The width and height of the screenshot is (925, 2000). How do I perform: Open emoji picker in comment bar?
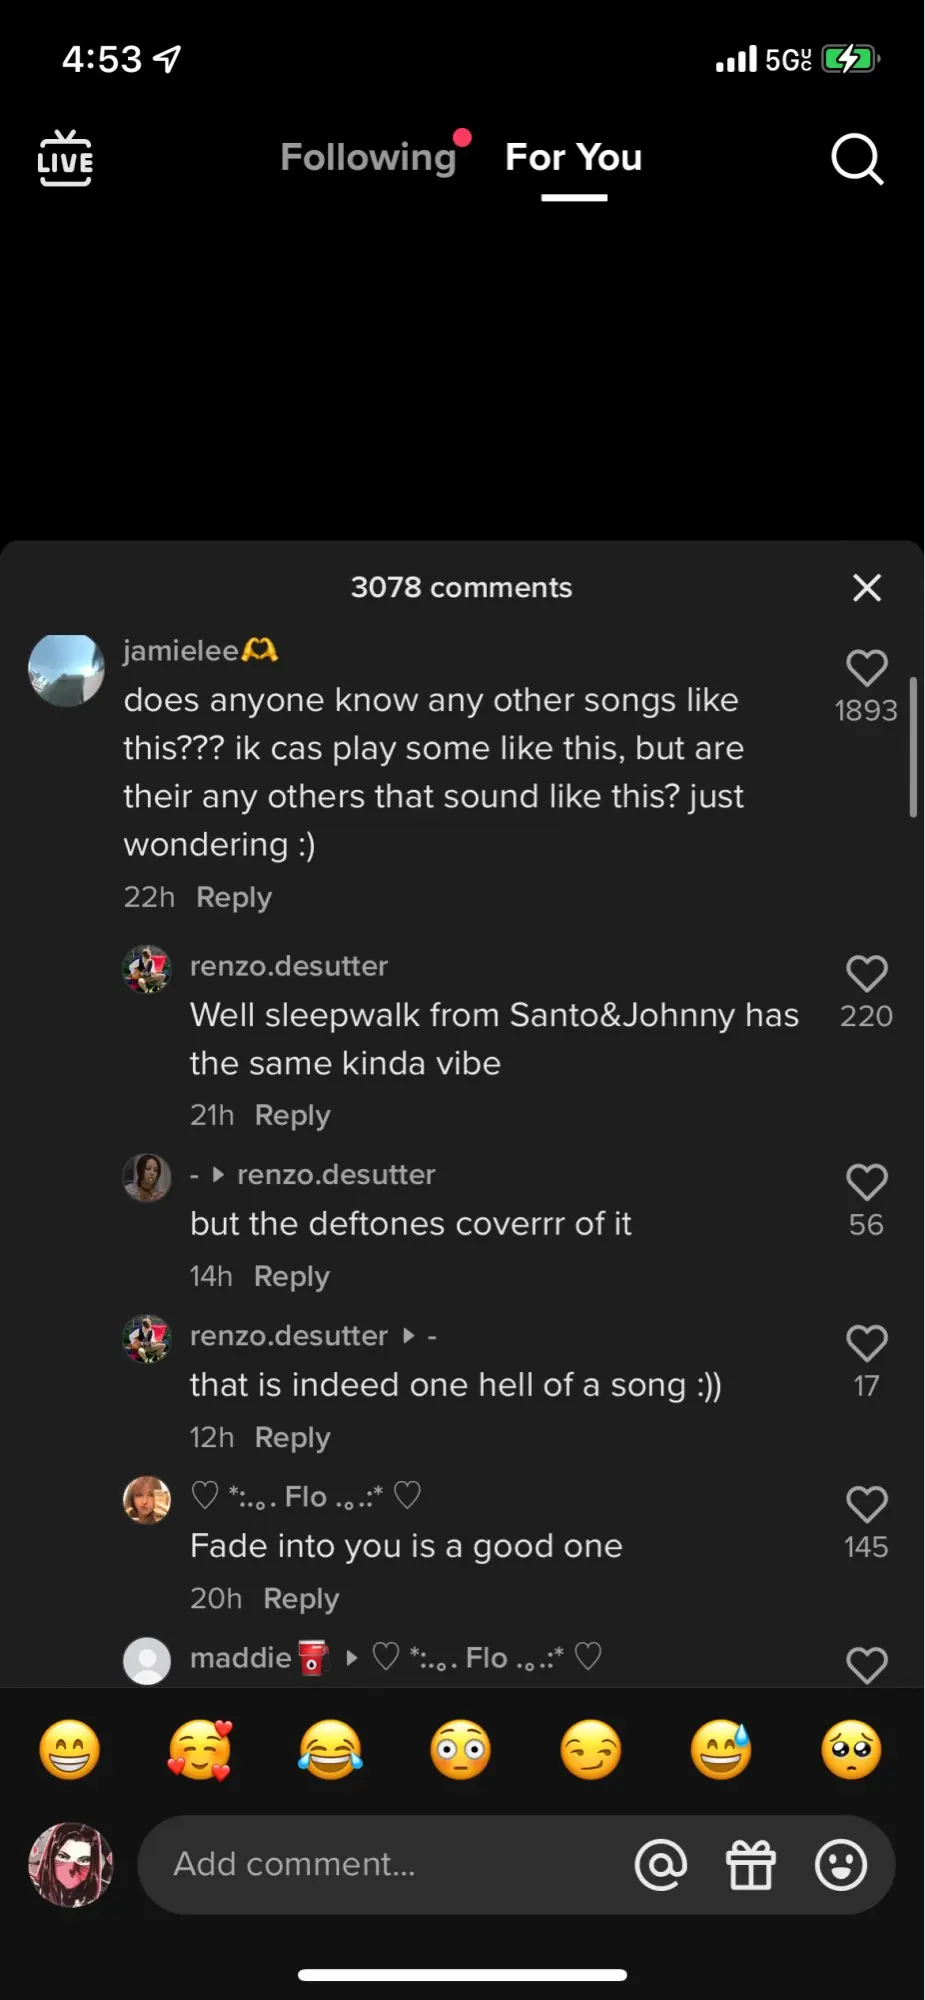coord(840,1865)
